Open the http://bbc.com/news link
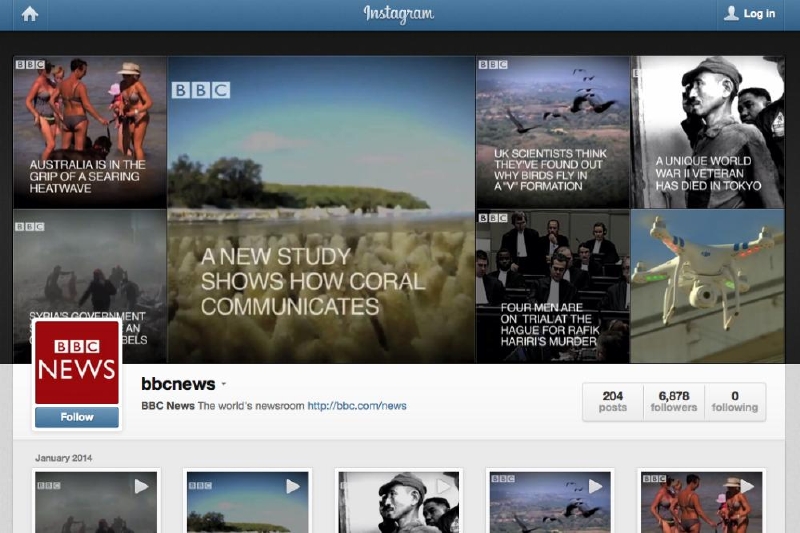The image size is (800, 533). coord(357,406)
